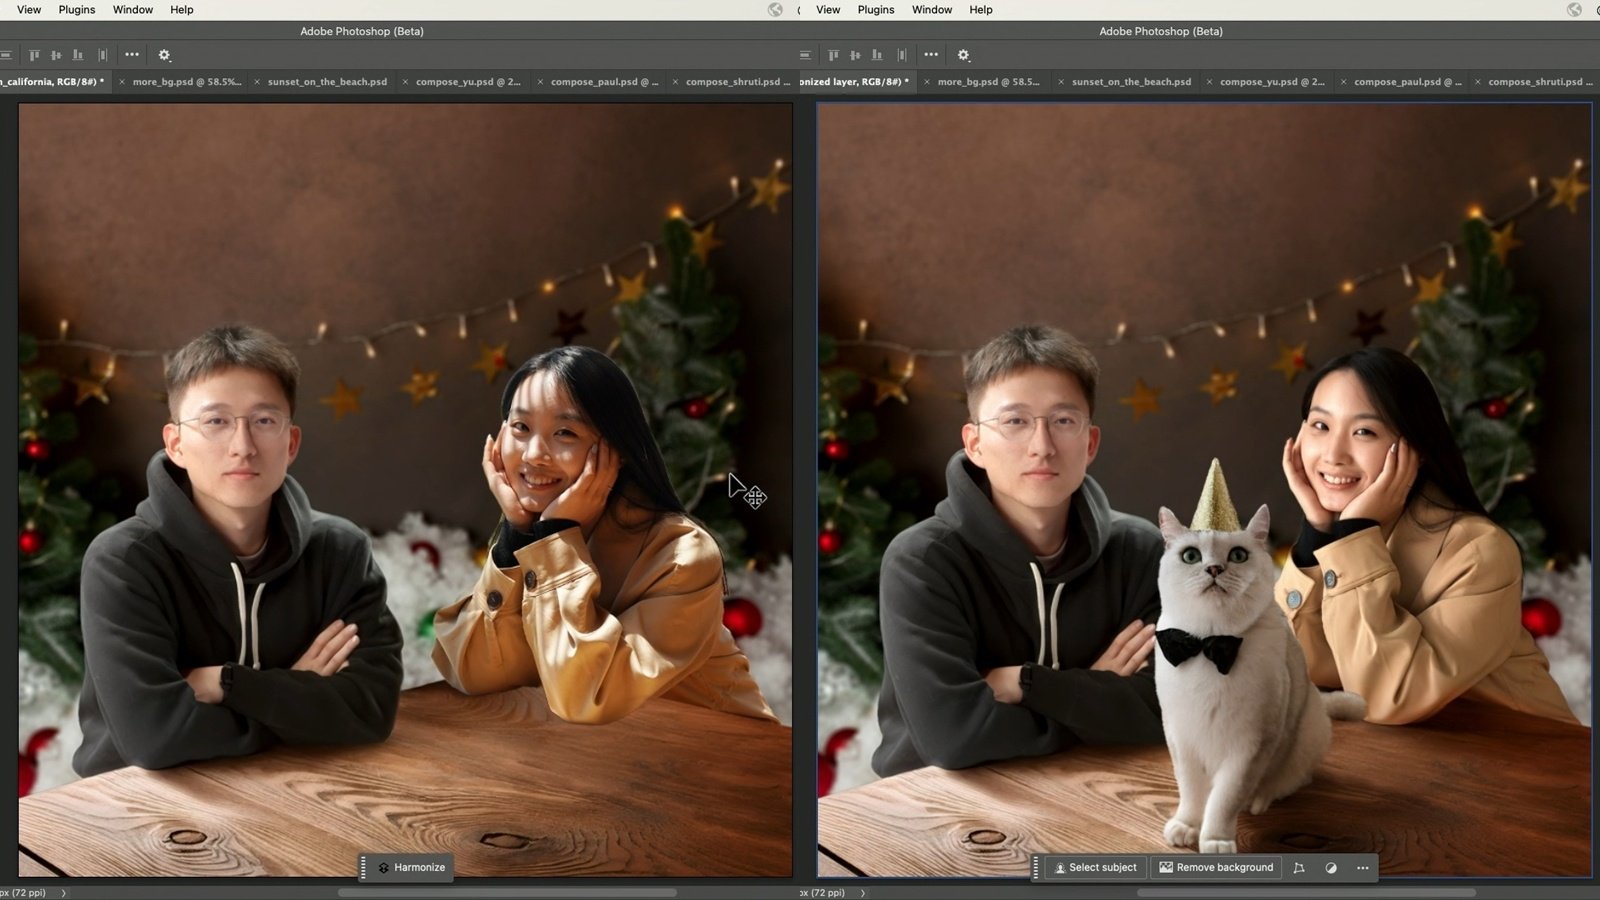Viewport: 1600px width, 900px height.
Task: Click the left window menu bar globe icon
Action: click(775, 10)
